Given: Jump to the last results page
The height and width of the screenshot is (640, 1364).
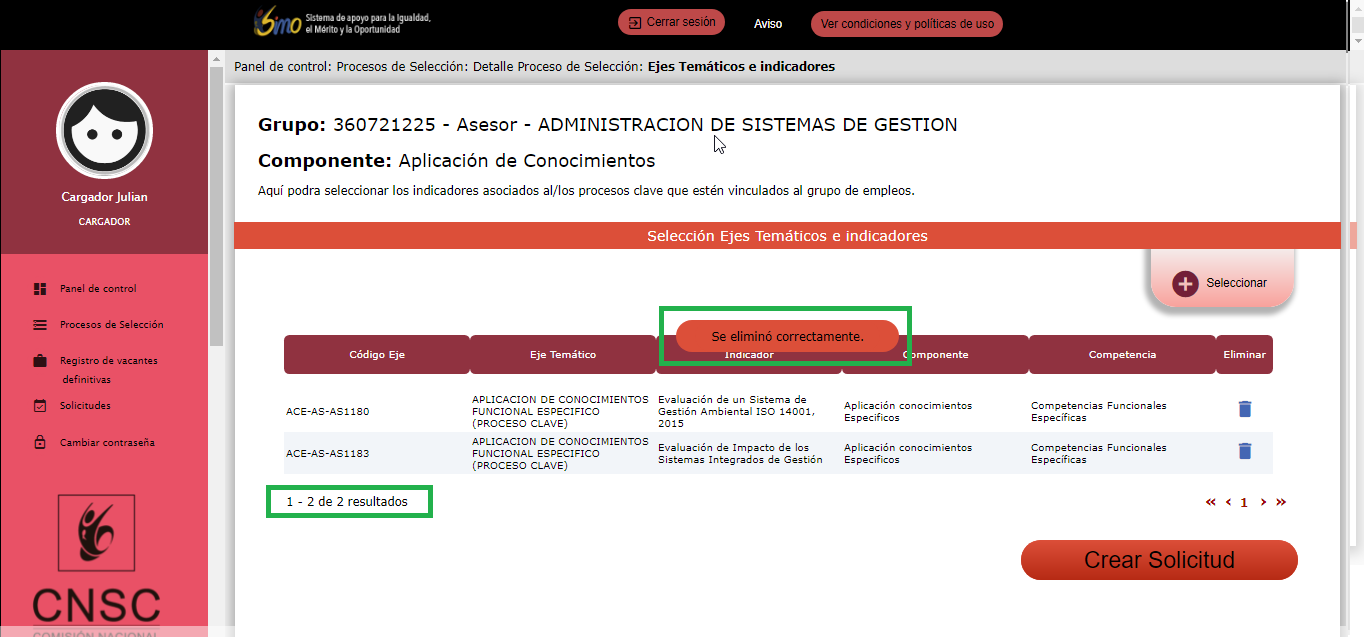Looking at the screenshot, I should tap(1281, 502).
